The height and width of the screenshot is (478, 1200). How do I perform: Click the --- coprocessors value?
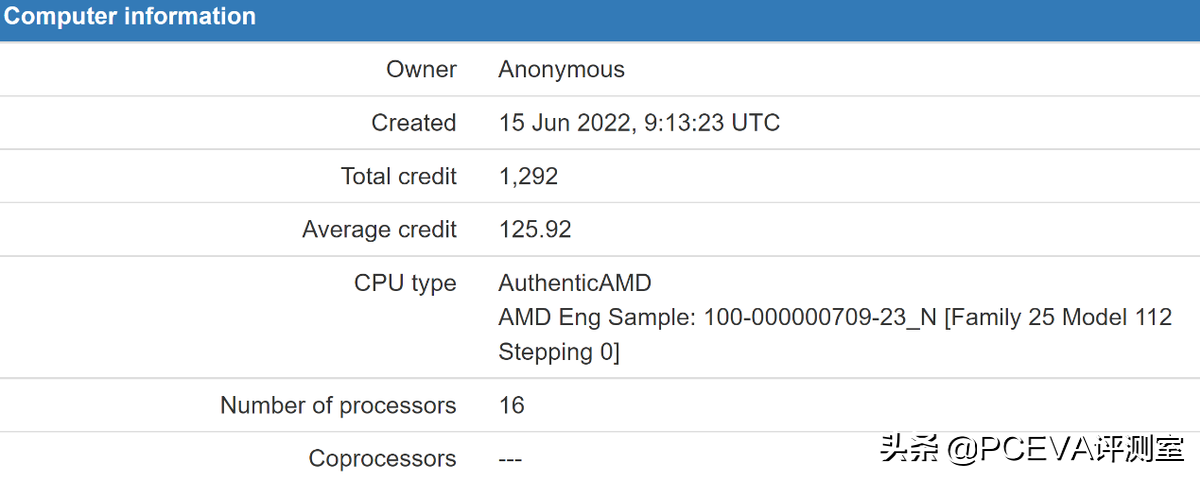click(510, 459)
